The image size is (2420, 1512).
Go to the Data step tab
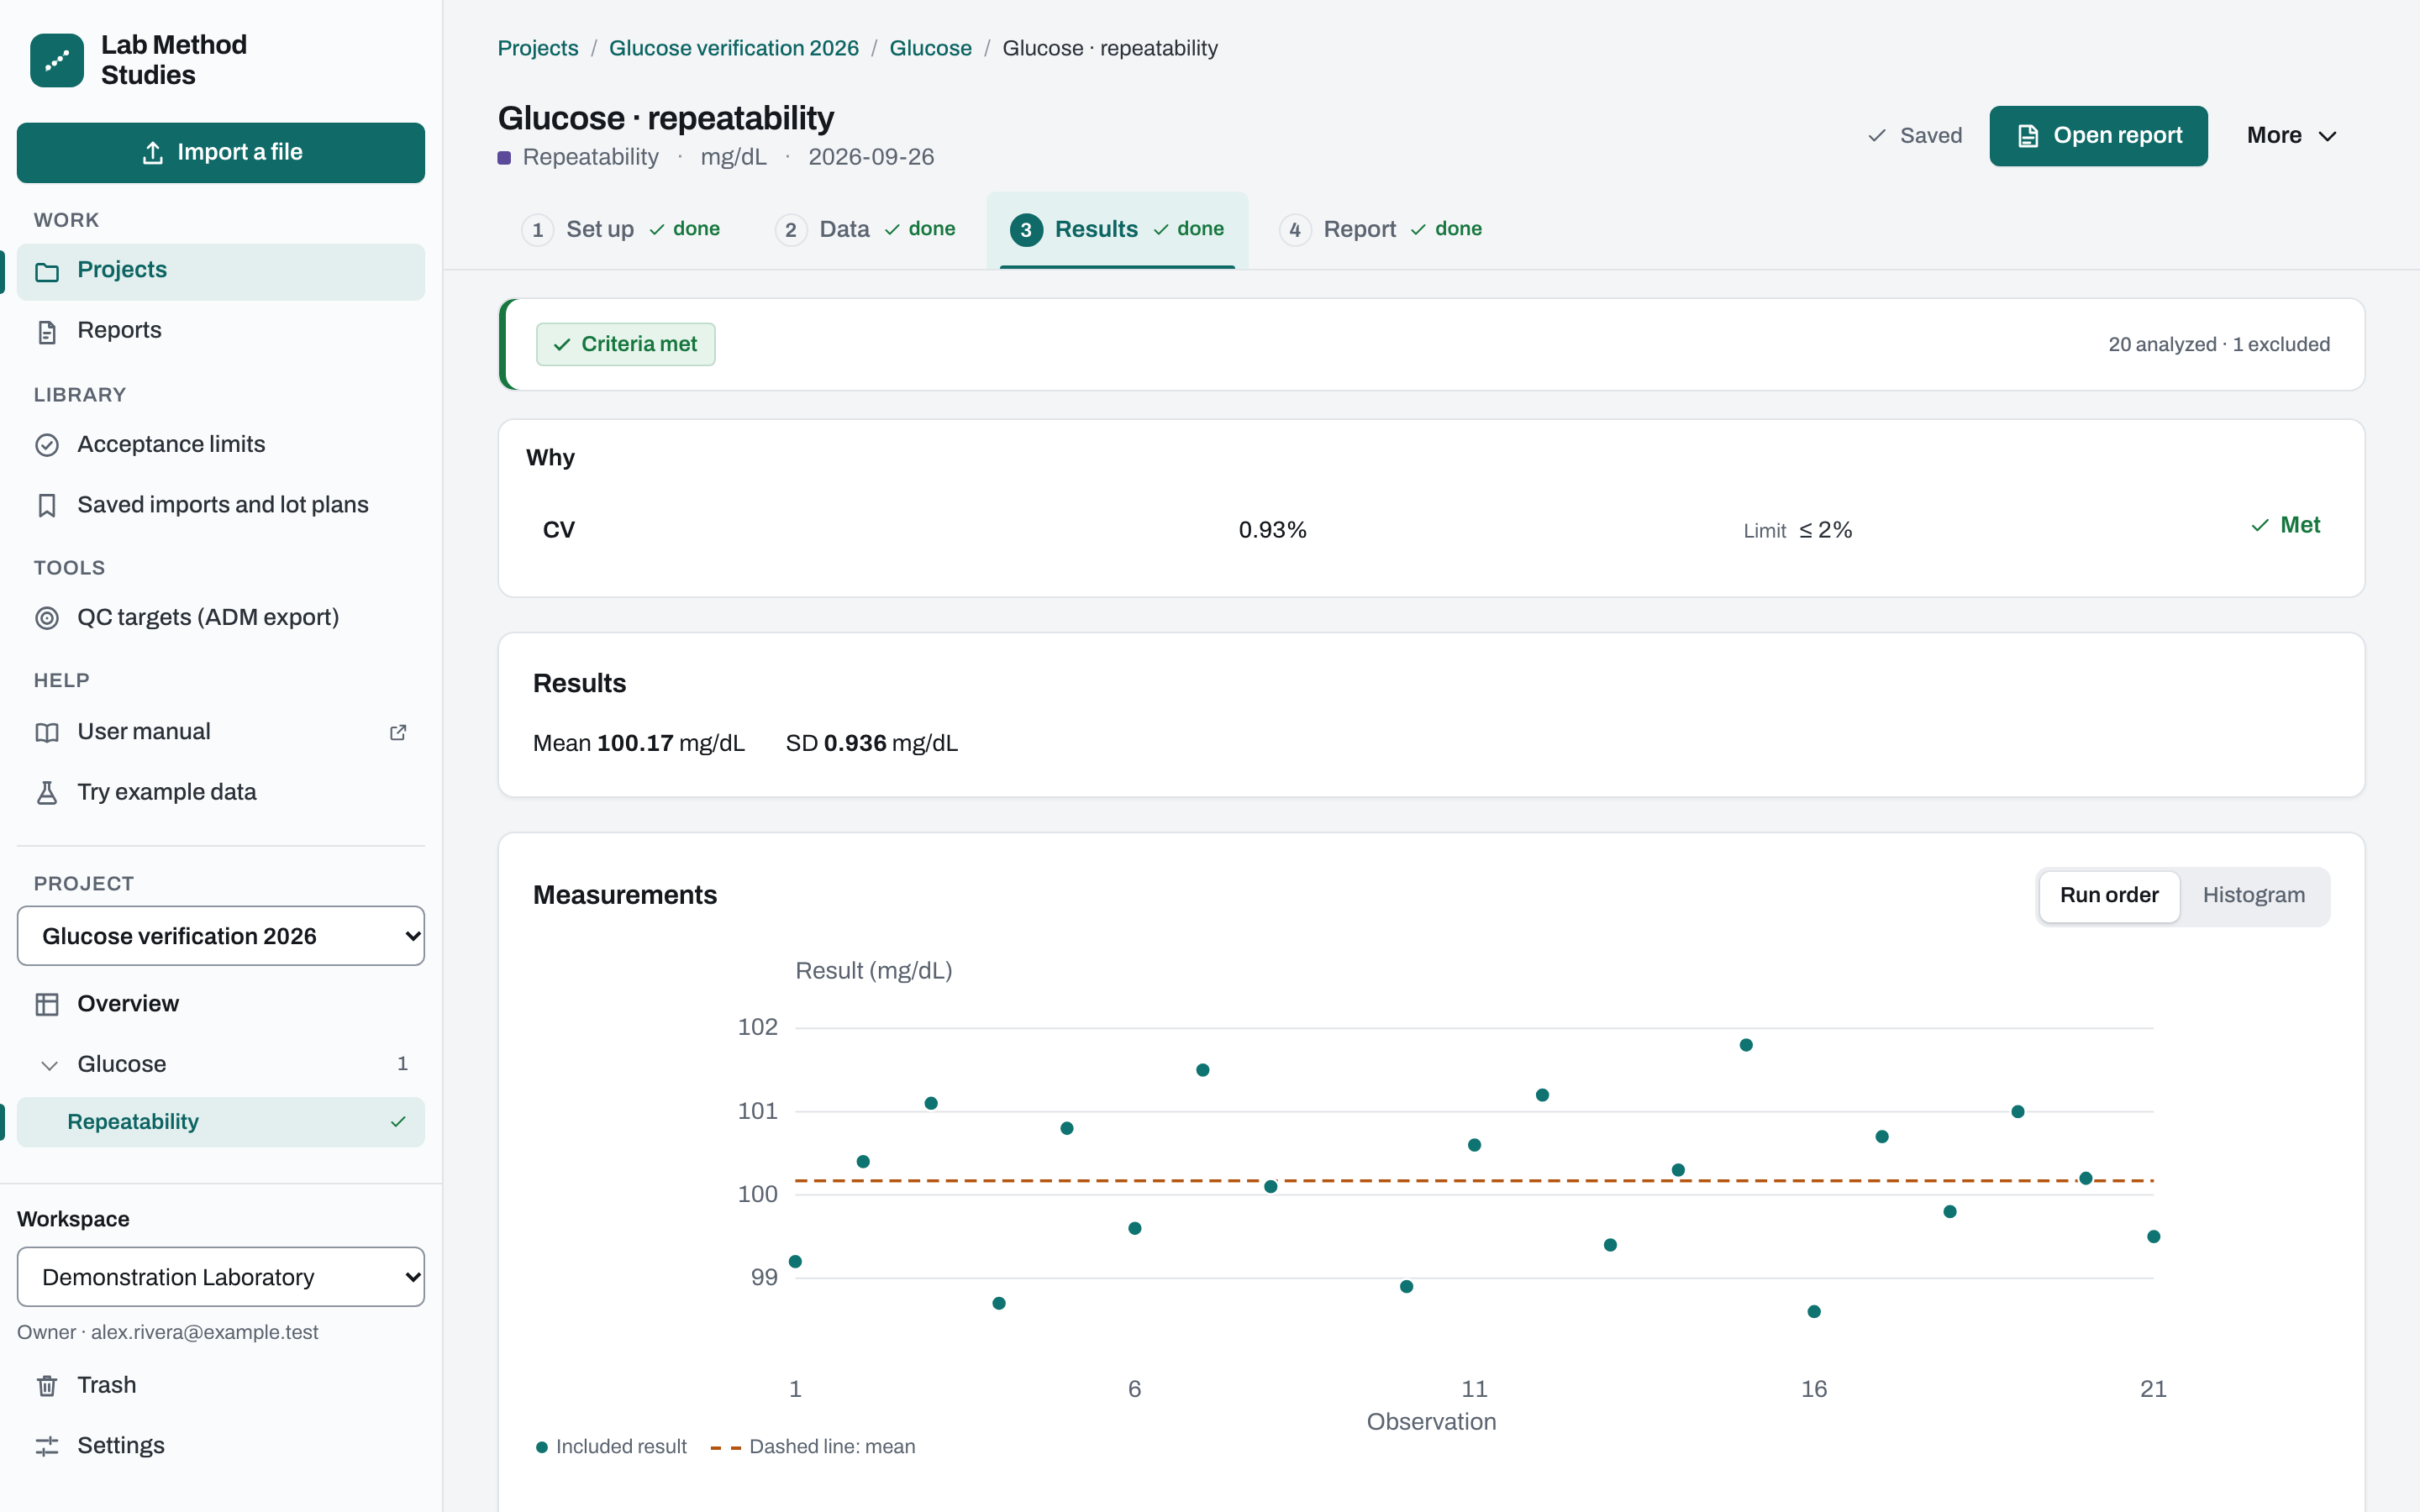click(x=866, y=229)
